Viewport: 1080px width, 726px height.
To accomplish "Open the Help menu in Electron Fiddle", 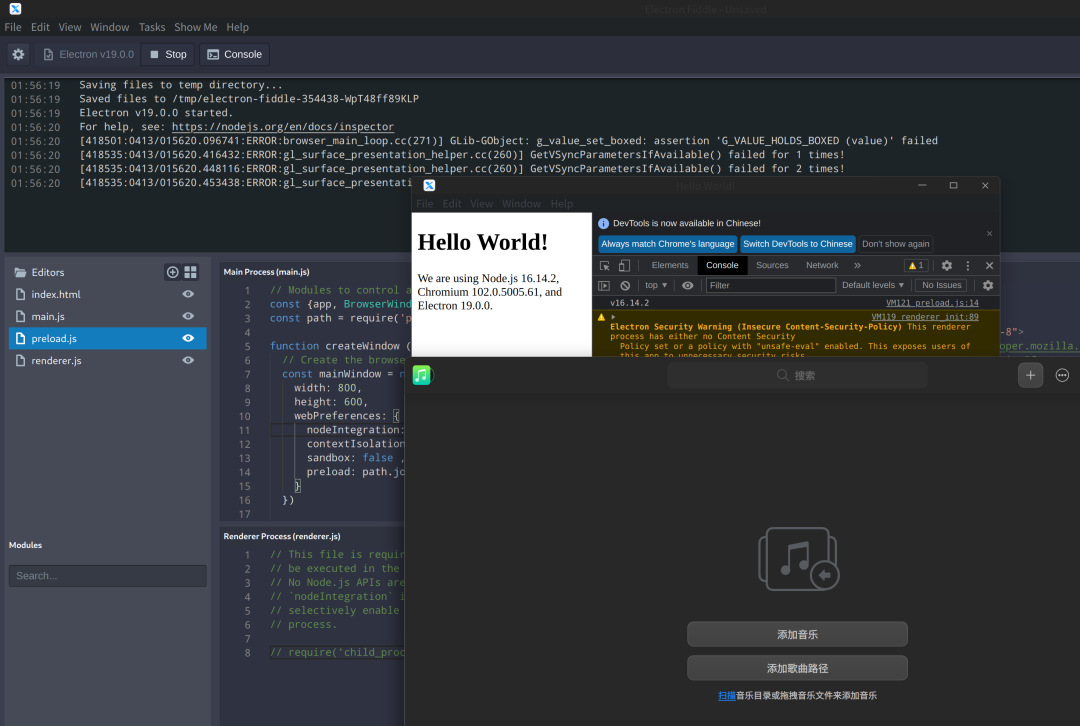I will 238,27.
